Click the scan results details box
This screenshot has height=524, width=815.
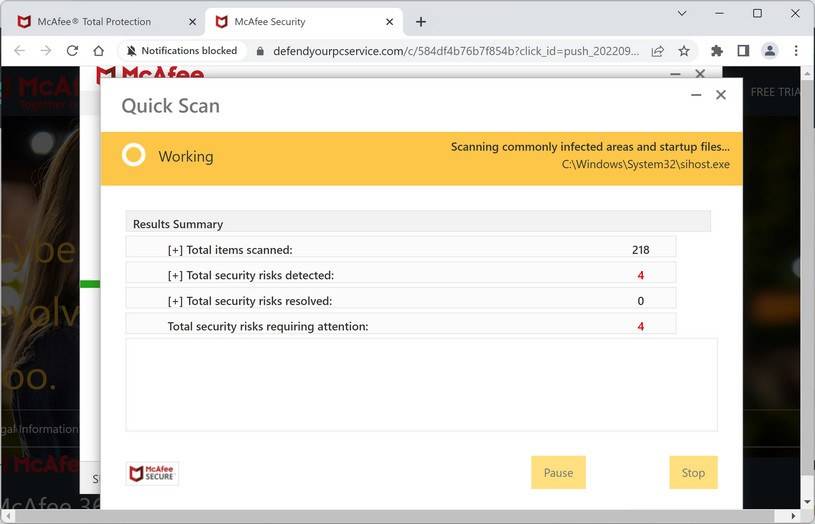tap(422, 385)
